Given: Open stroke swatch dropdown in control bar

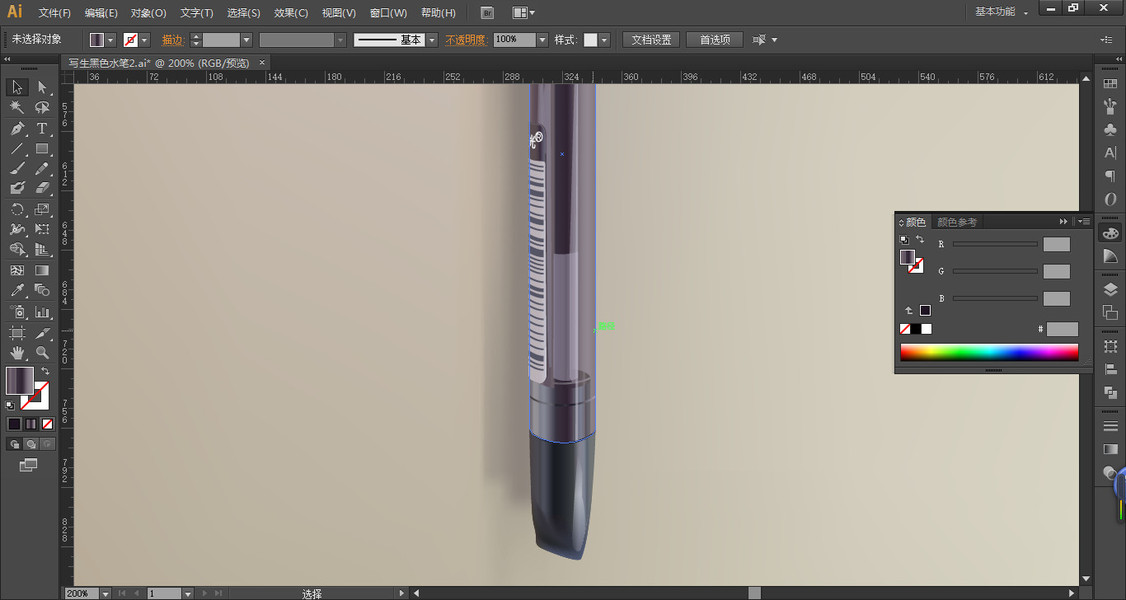Looking at the screenshot, I should 144,40.
